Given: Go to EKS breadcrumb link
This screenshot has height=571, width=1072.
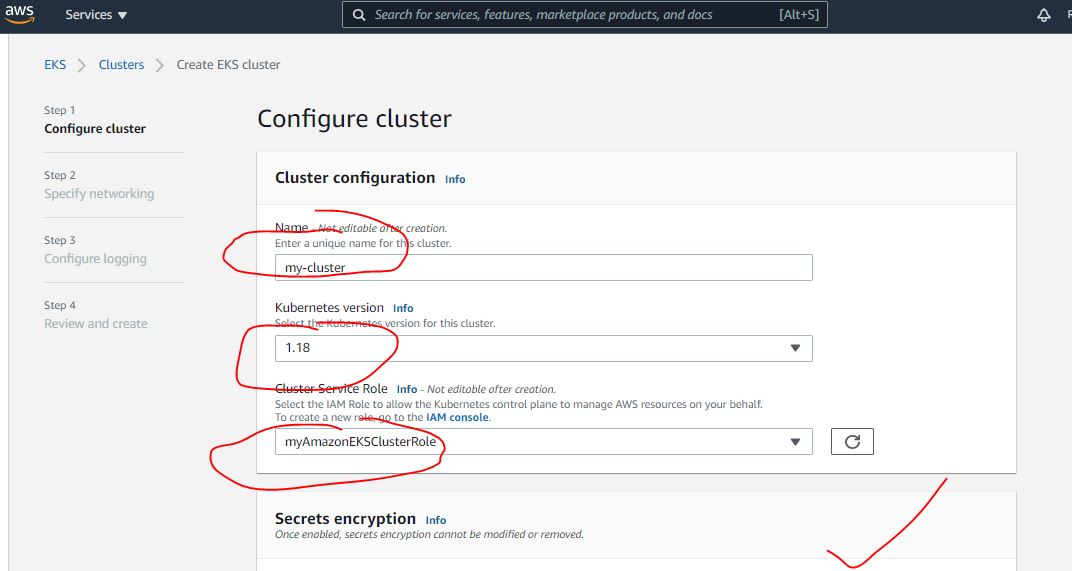Looking at the screenshot, I should coord(55,65).
